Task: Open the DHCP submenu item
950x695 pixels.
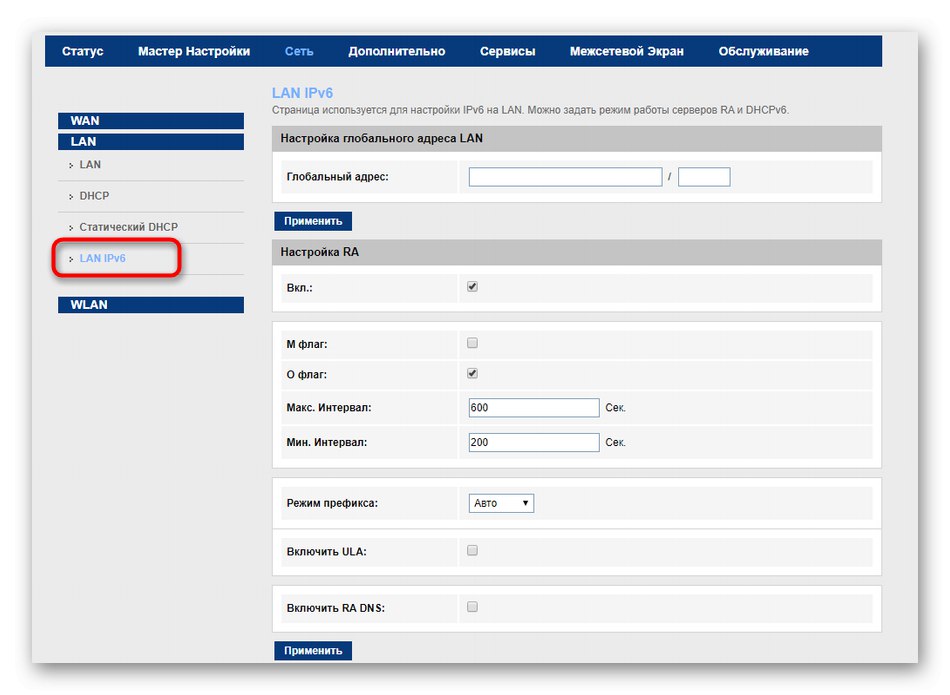Action: (94, 196)
